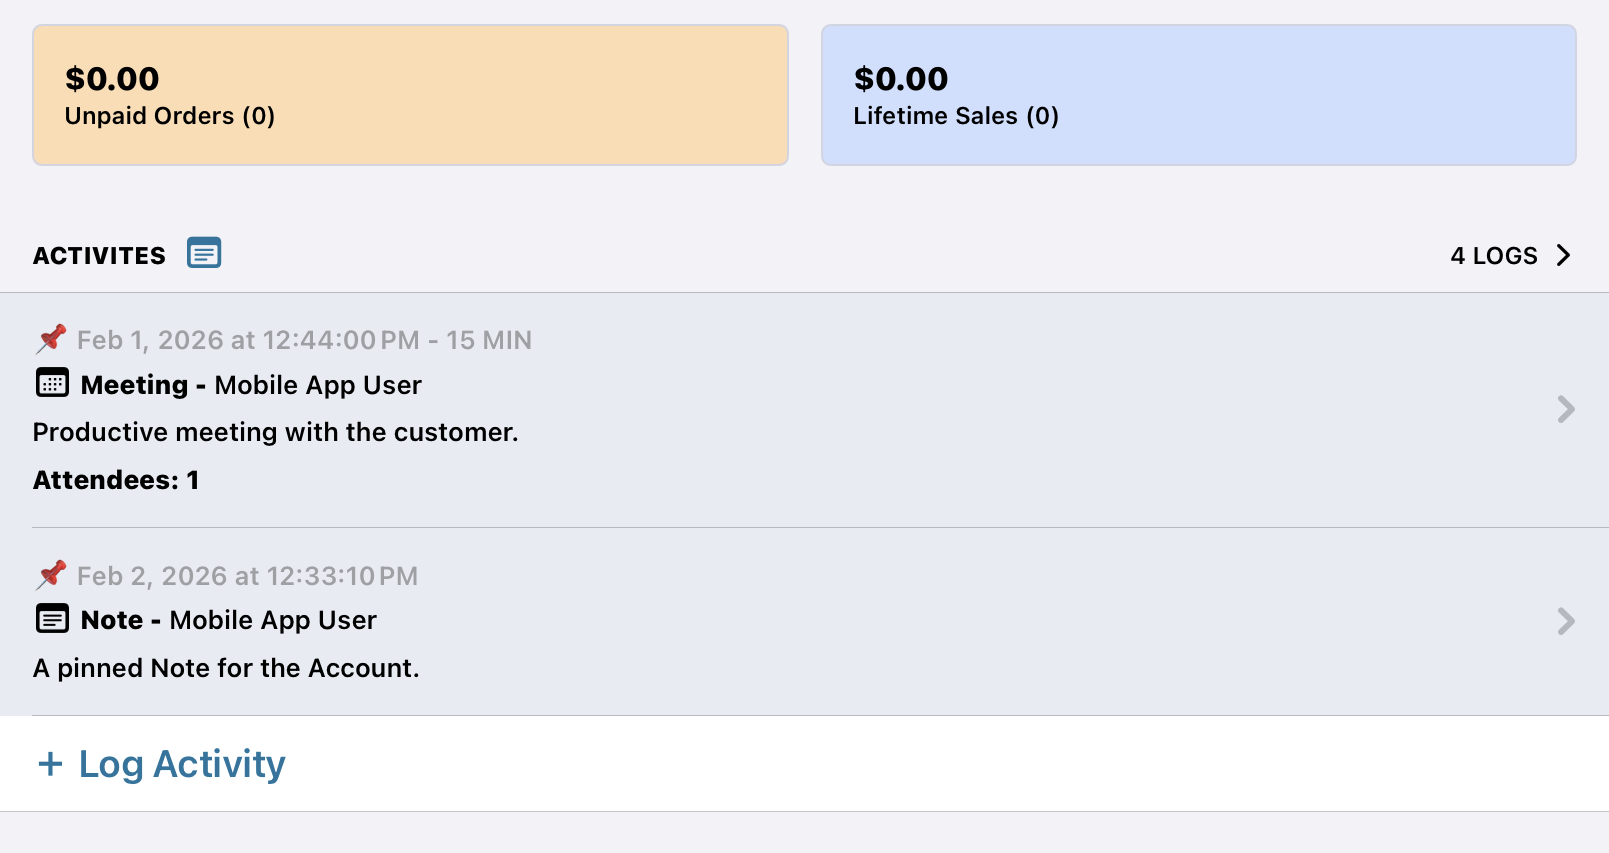Click the red pin on the Note entry

pos(51,575)
